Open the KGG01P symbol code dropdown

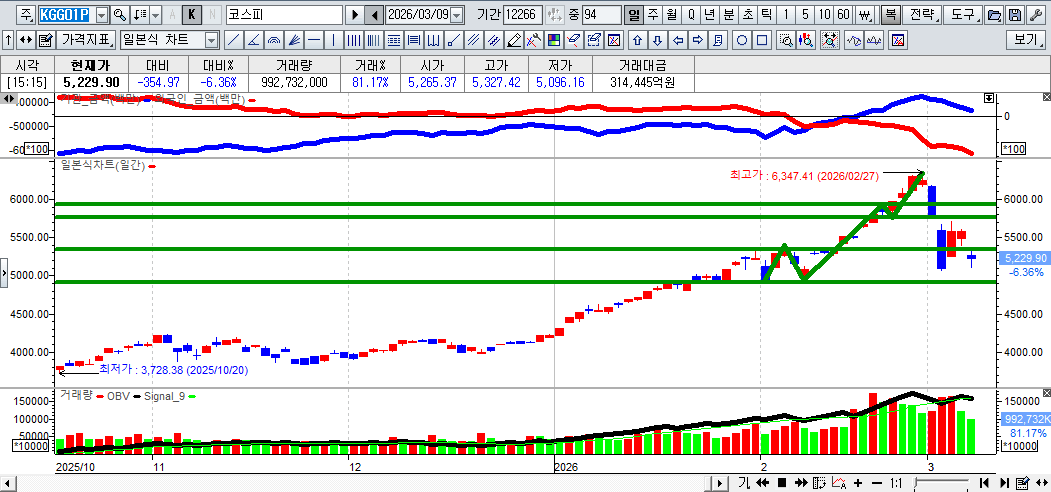[x=101, y=15]
